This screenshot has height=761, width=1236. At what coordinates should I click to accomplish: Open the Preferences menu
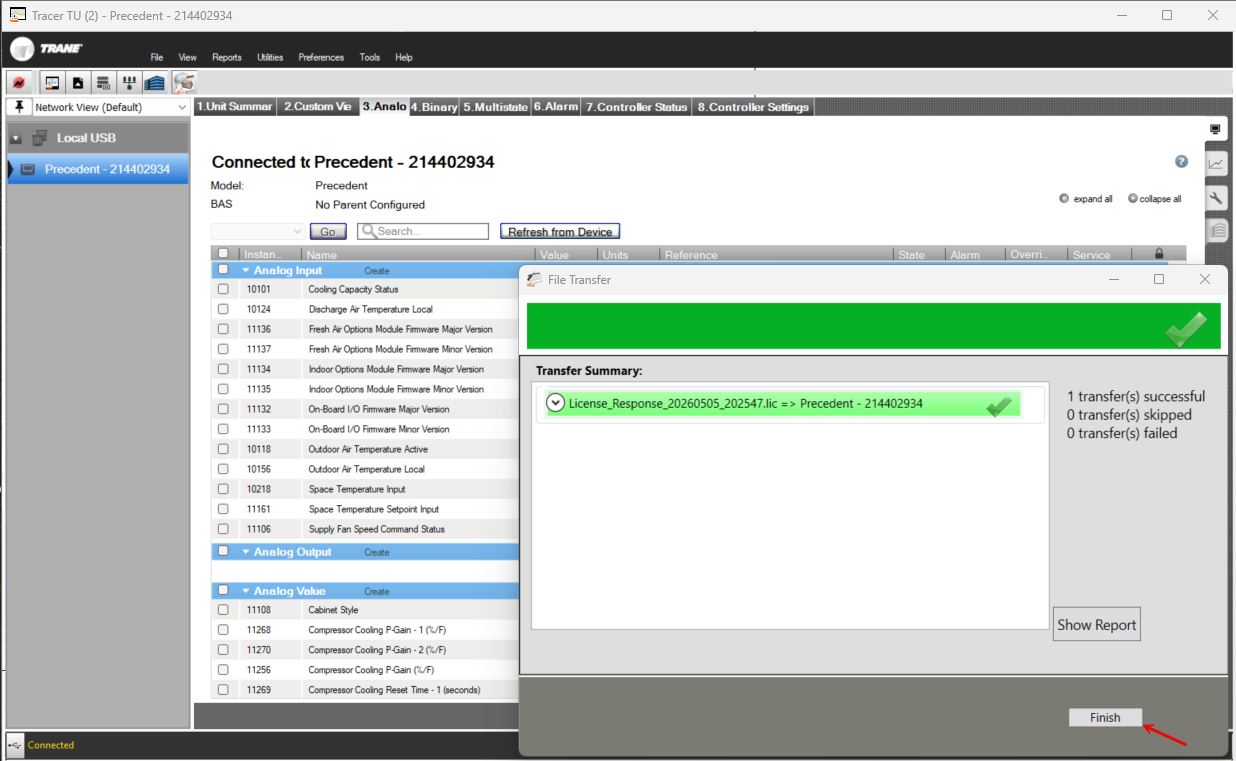point(321,57)
